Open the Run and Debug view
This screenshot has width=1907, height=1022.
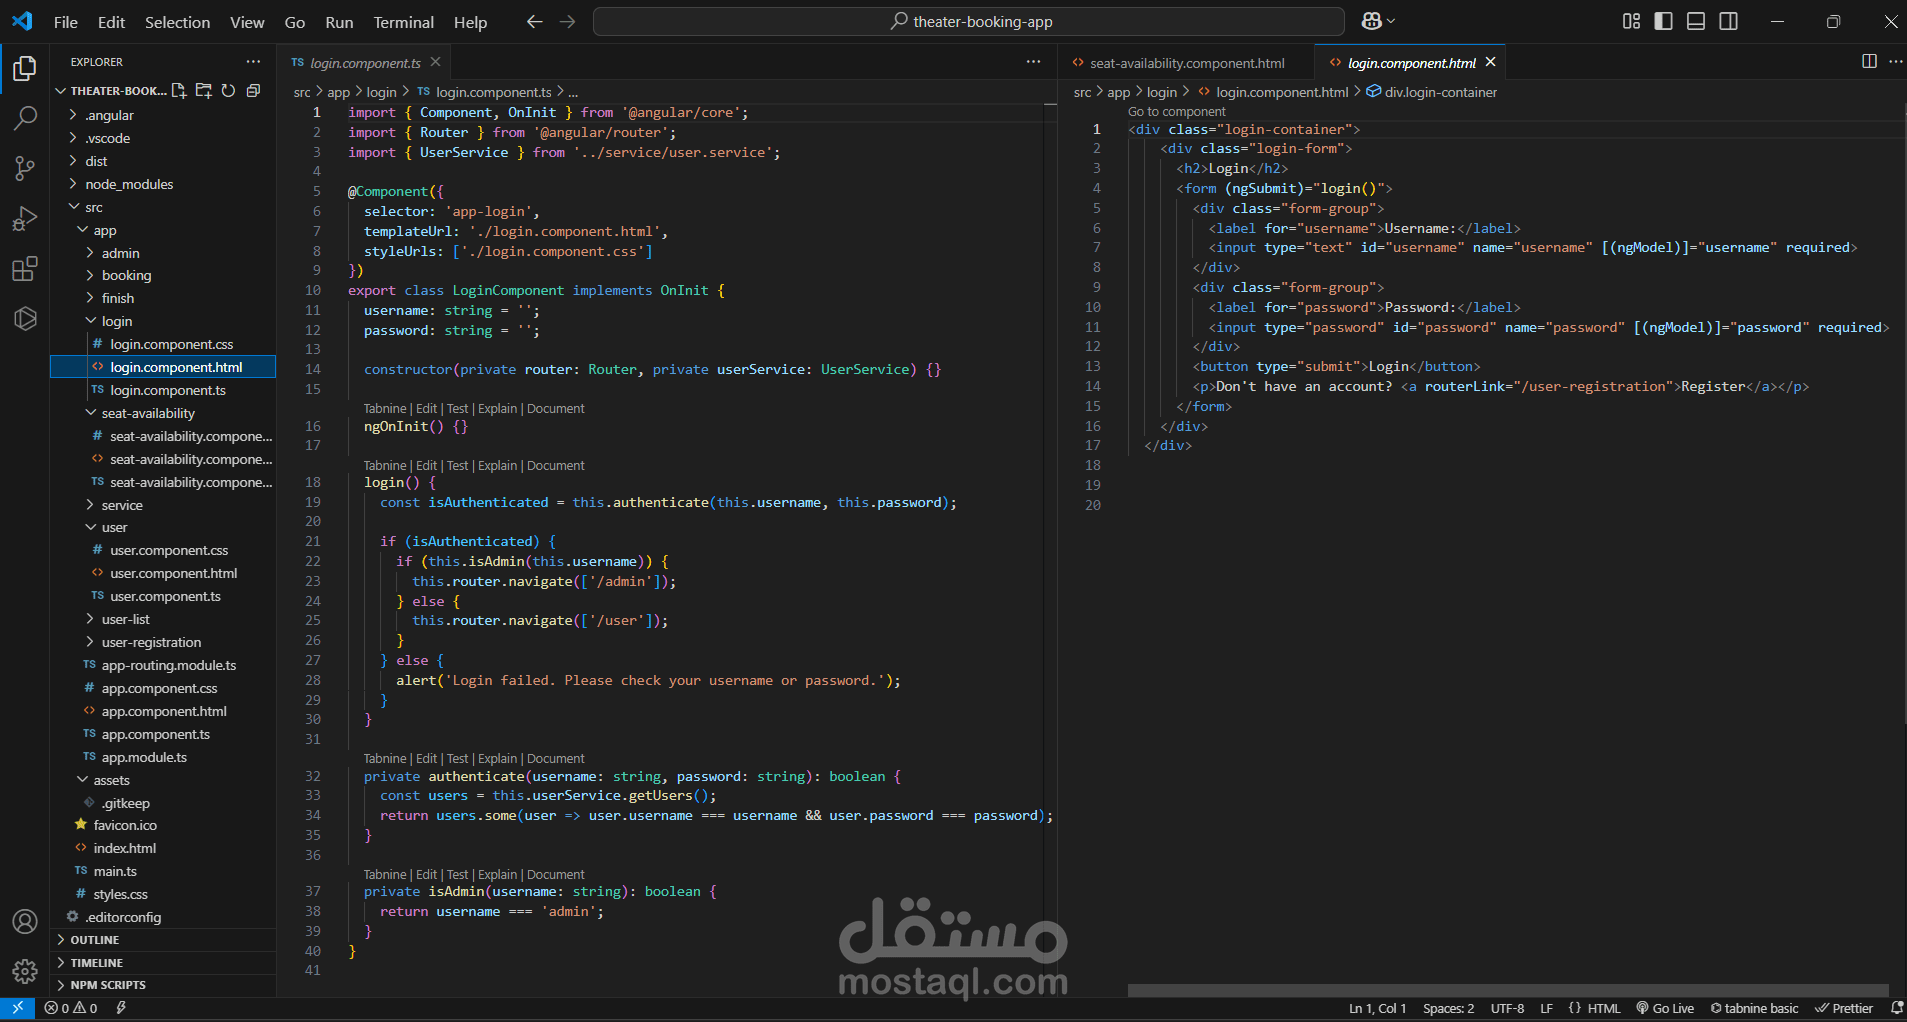pos(25,218)
